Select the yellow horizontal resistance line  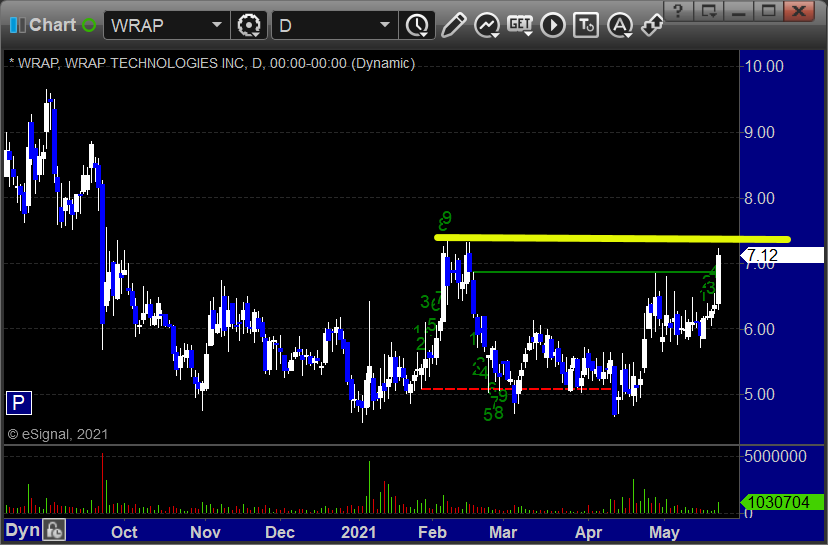[613, 239]
